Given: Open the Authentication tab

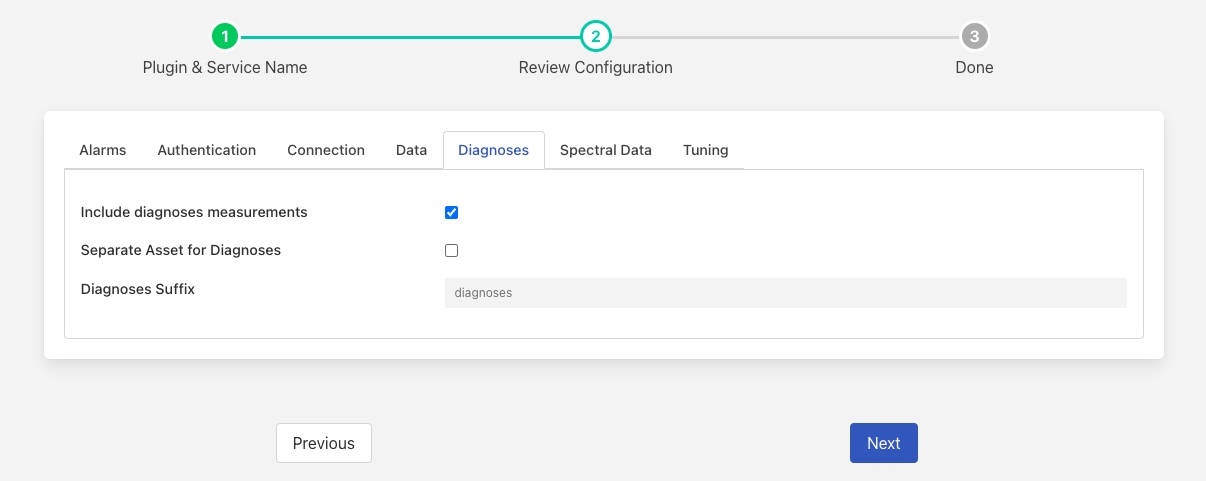Looking at the screenshot, I should tap(207, 150).
